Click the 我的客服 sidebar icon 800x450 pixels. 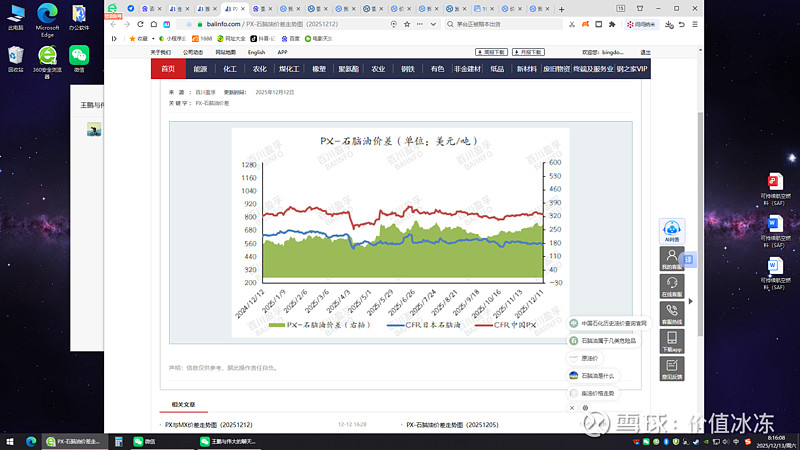672,259
